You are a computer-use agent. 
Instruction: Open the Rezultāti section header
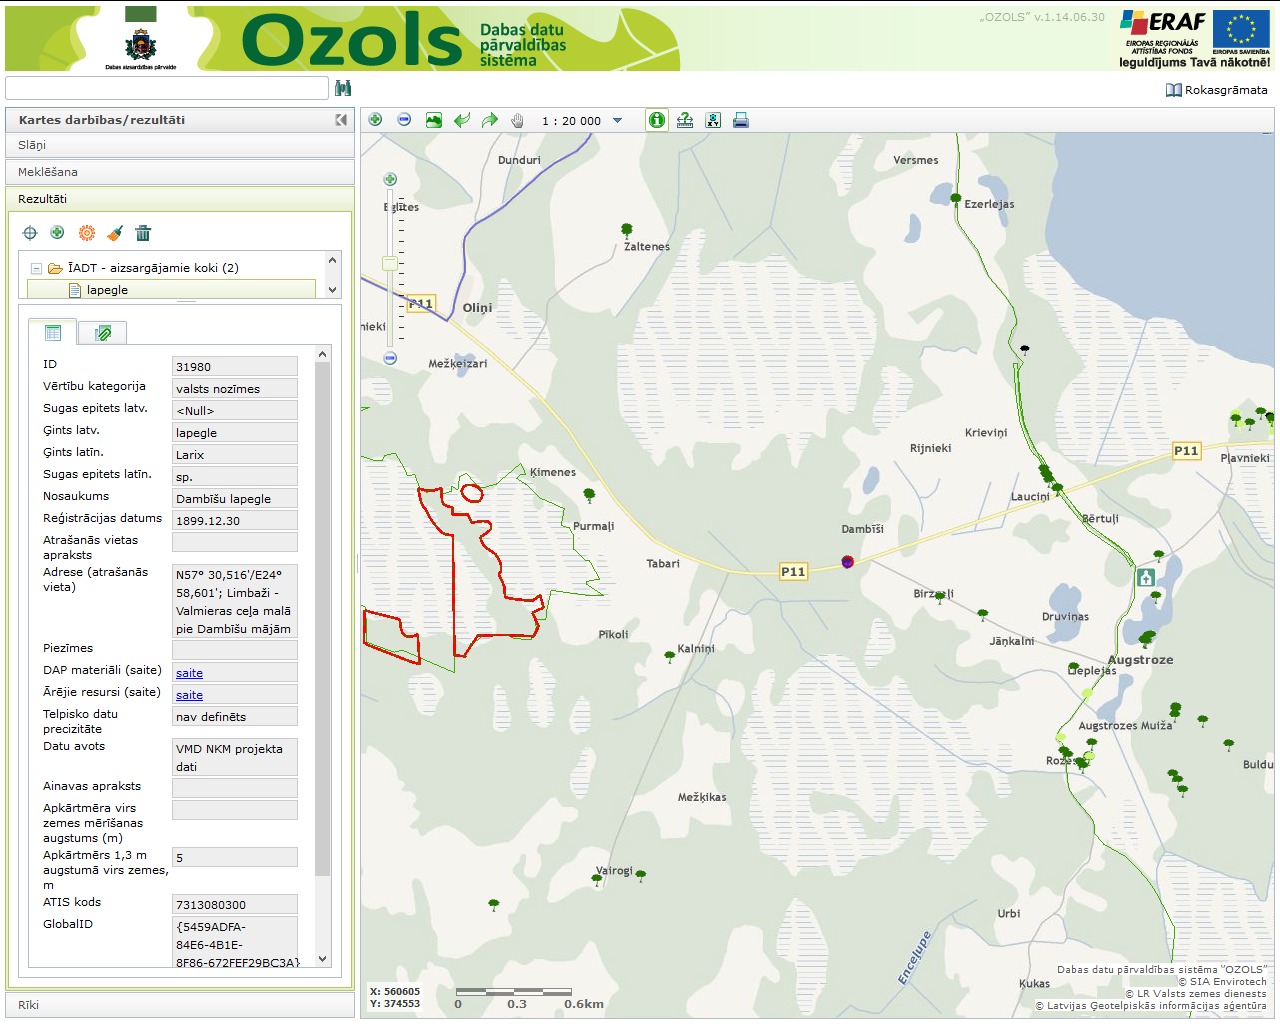click(x=180, y=199)
